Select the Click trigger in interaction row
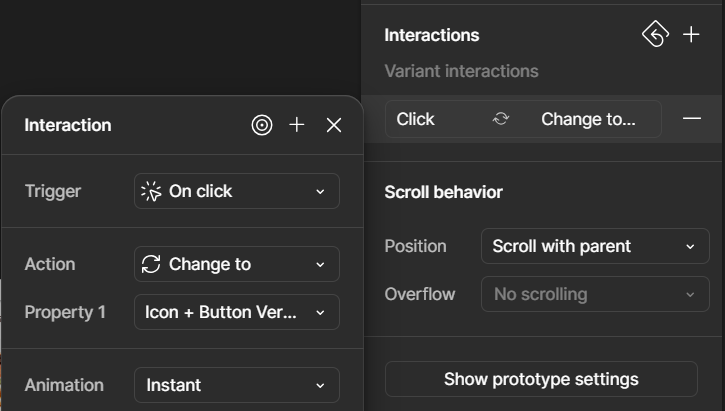Viewport: 725px width, 411px height. click(416, 119)
